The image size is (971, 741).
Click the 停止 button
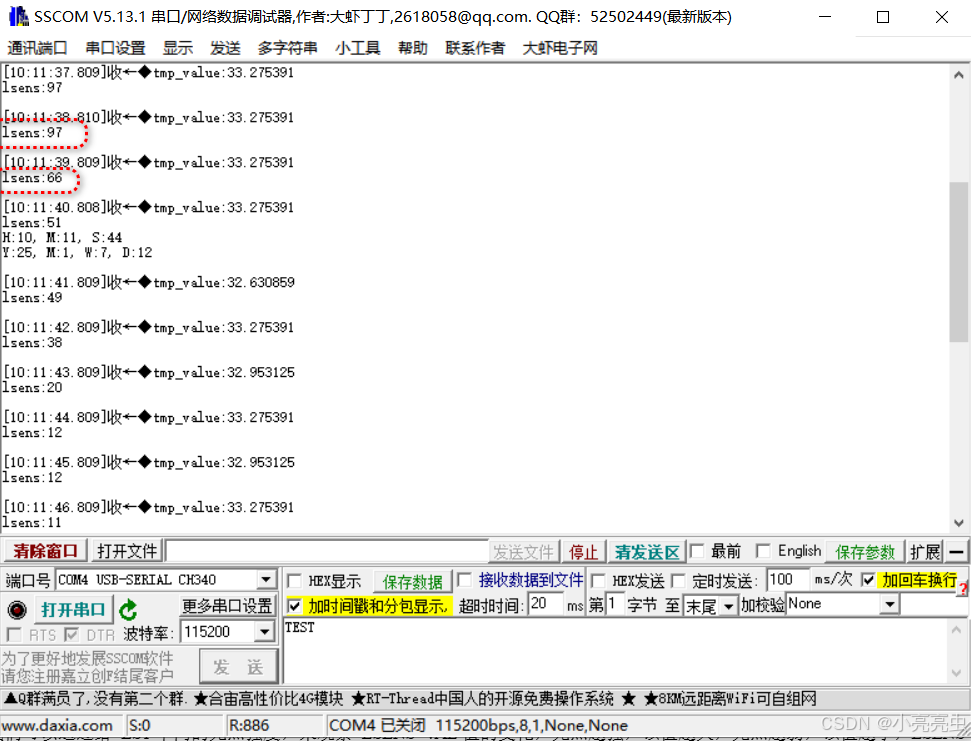[584, 552]
